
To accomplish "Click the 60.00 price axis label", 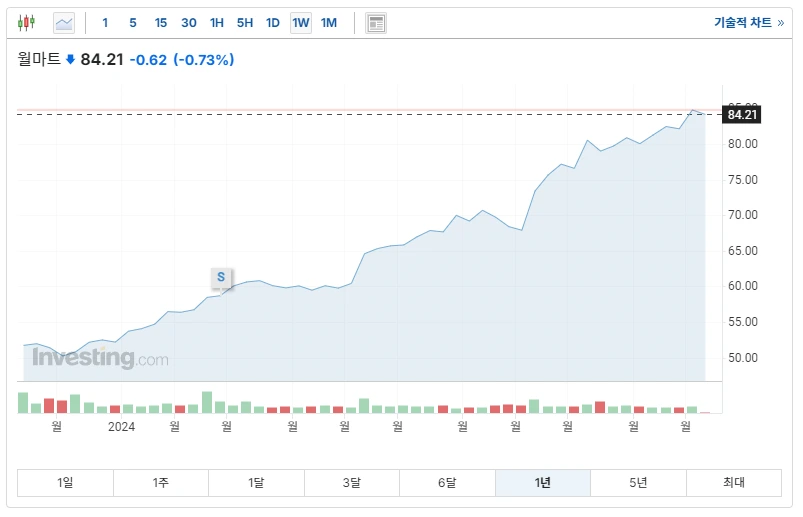I will tap(743, 286).
